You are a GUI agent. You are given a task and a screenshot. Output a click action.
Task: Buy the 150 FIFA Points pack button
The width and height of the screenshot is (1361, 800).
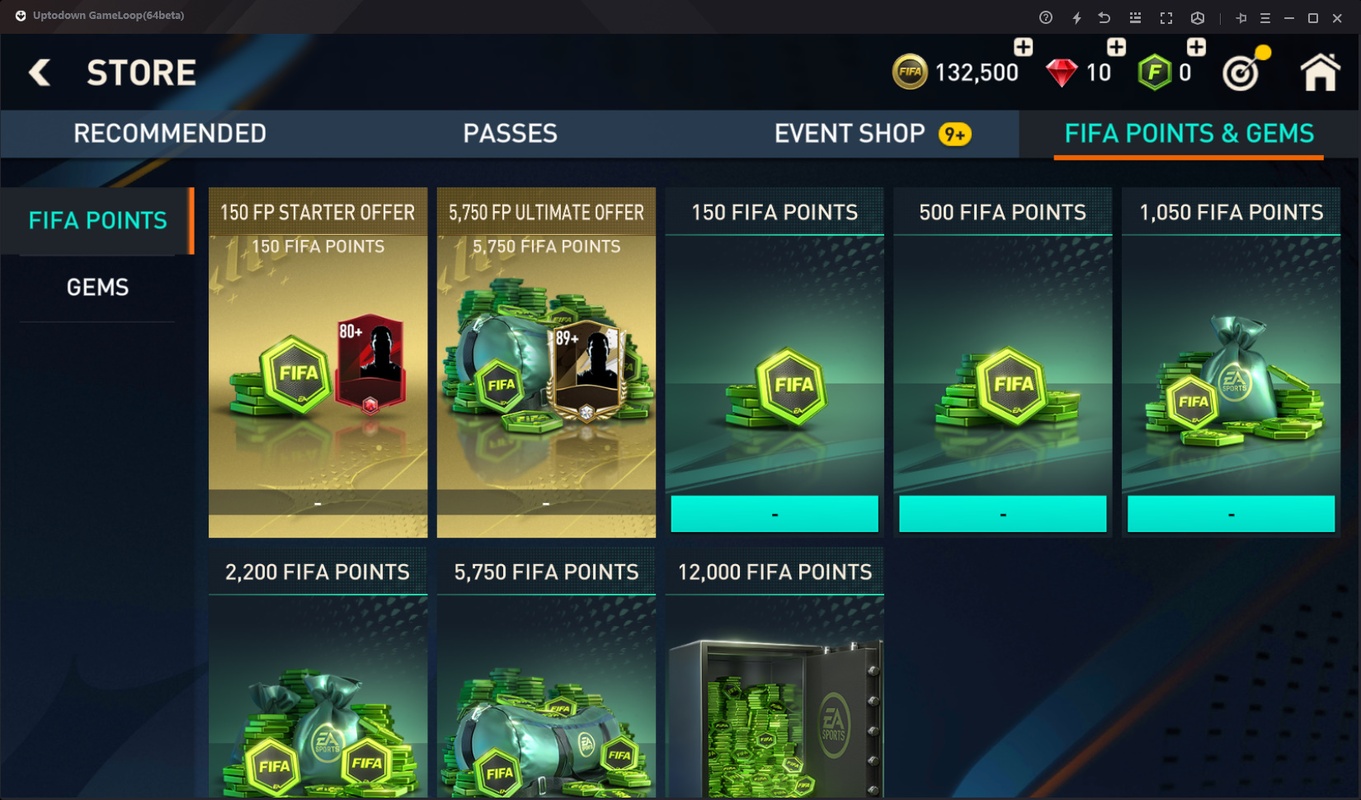[774, 514]
